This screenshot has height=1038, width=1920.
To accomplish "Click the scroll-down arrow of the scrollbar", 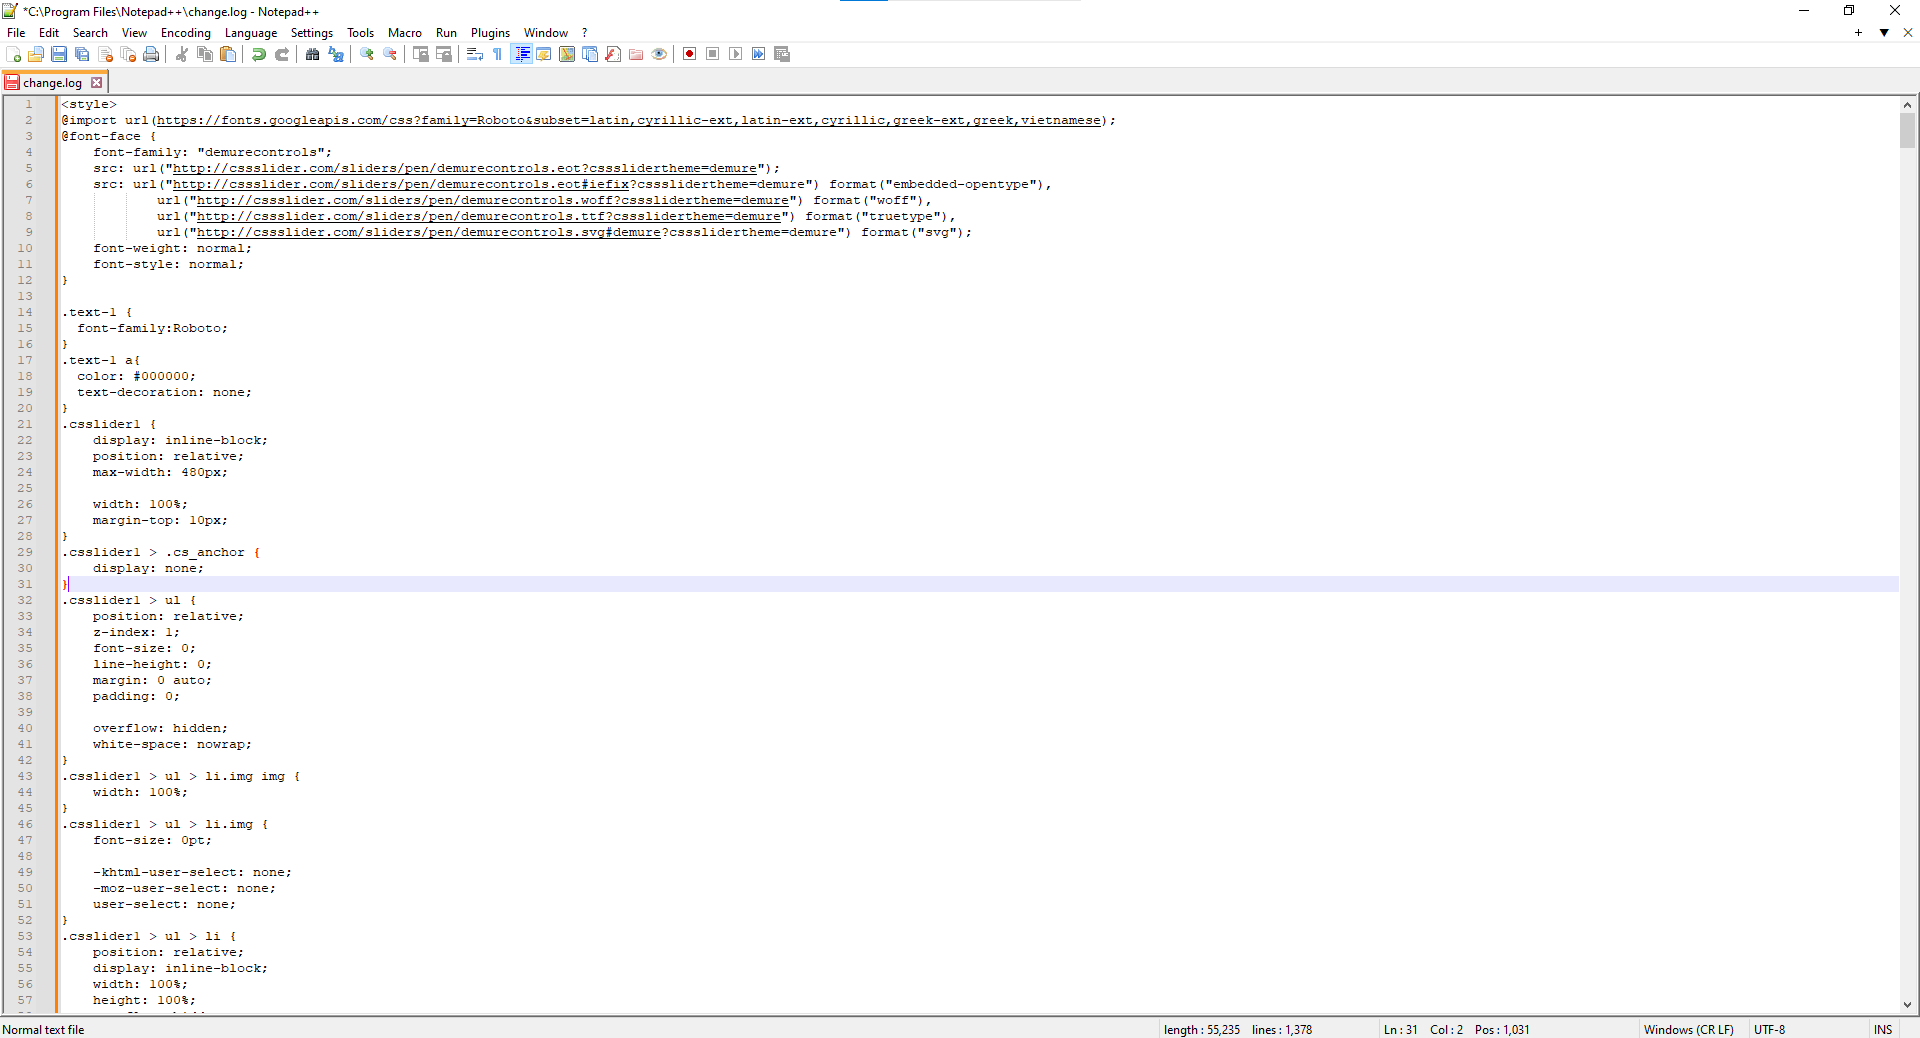I will click(1907, 1005).
